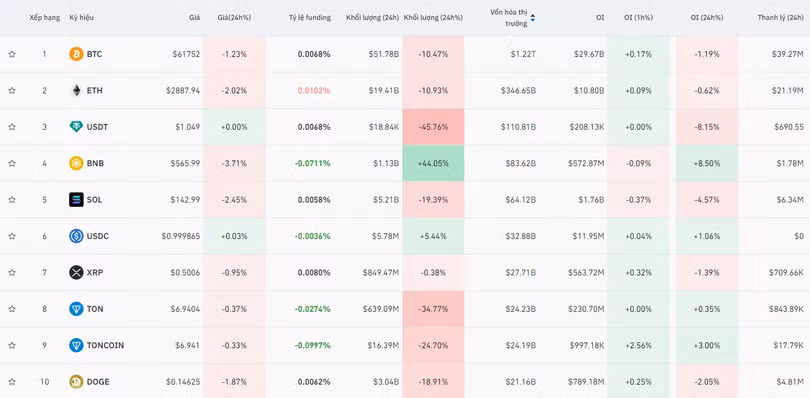Open the USDT symbol link
Image resolution: width=810 pixels, height=398 pixels.
pyautogui.click(x=97, y=127)
